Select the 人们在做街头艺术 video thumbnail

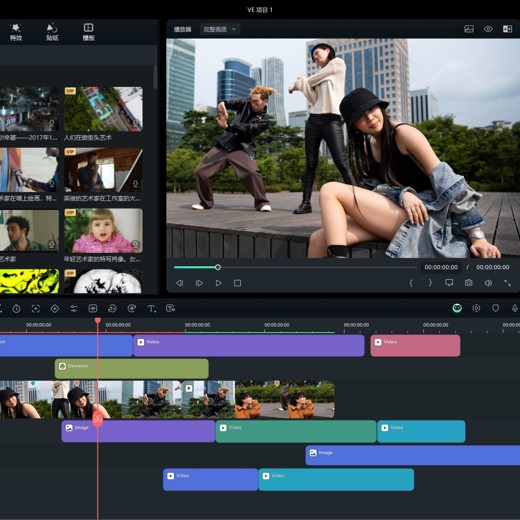tap(103, 109)
